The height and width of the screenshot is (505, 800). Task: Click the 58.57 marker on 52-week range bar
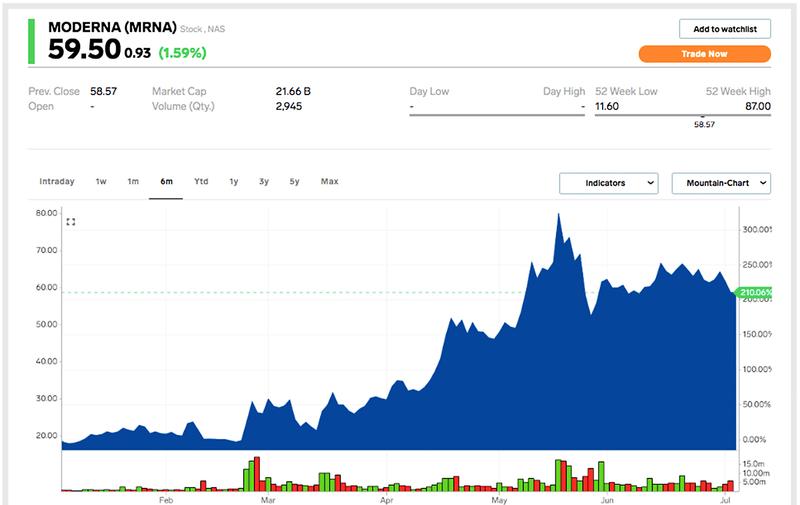(x=704, y=124)
